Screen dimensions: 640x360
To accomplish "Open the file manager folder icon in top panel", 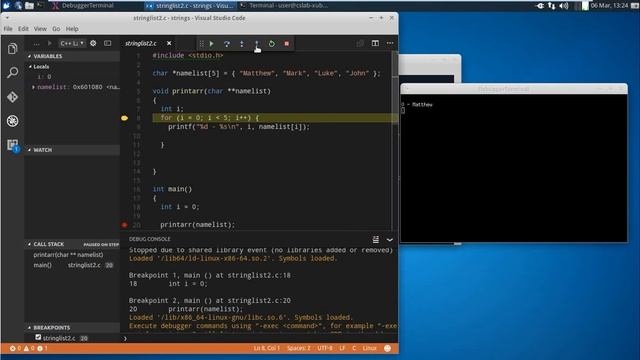I will point(29,6).
